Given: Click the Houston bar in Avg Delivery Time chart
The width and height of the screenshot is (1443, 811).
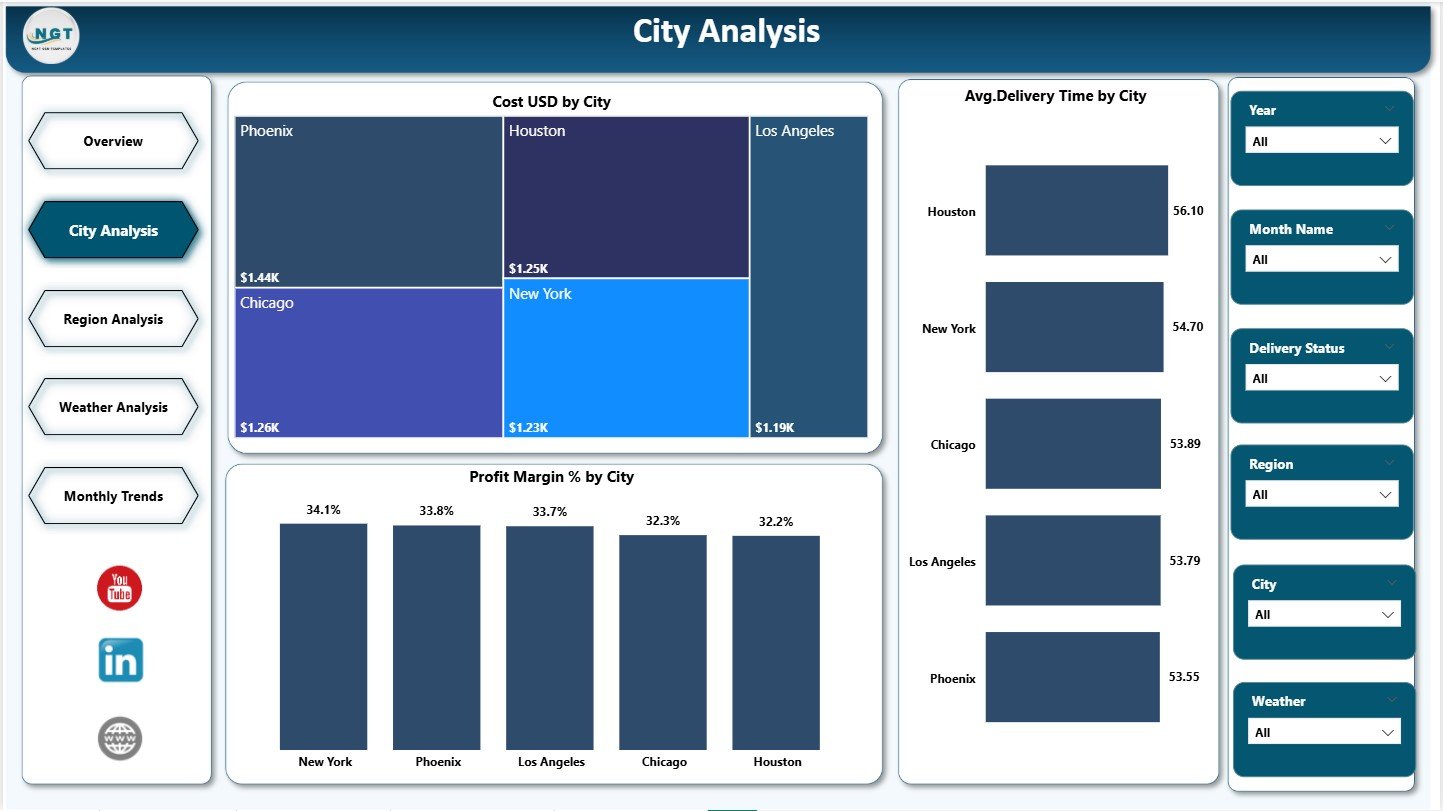Looking at the screenshot, I should (1076, 210).
